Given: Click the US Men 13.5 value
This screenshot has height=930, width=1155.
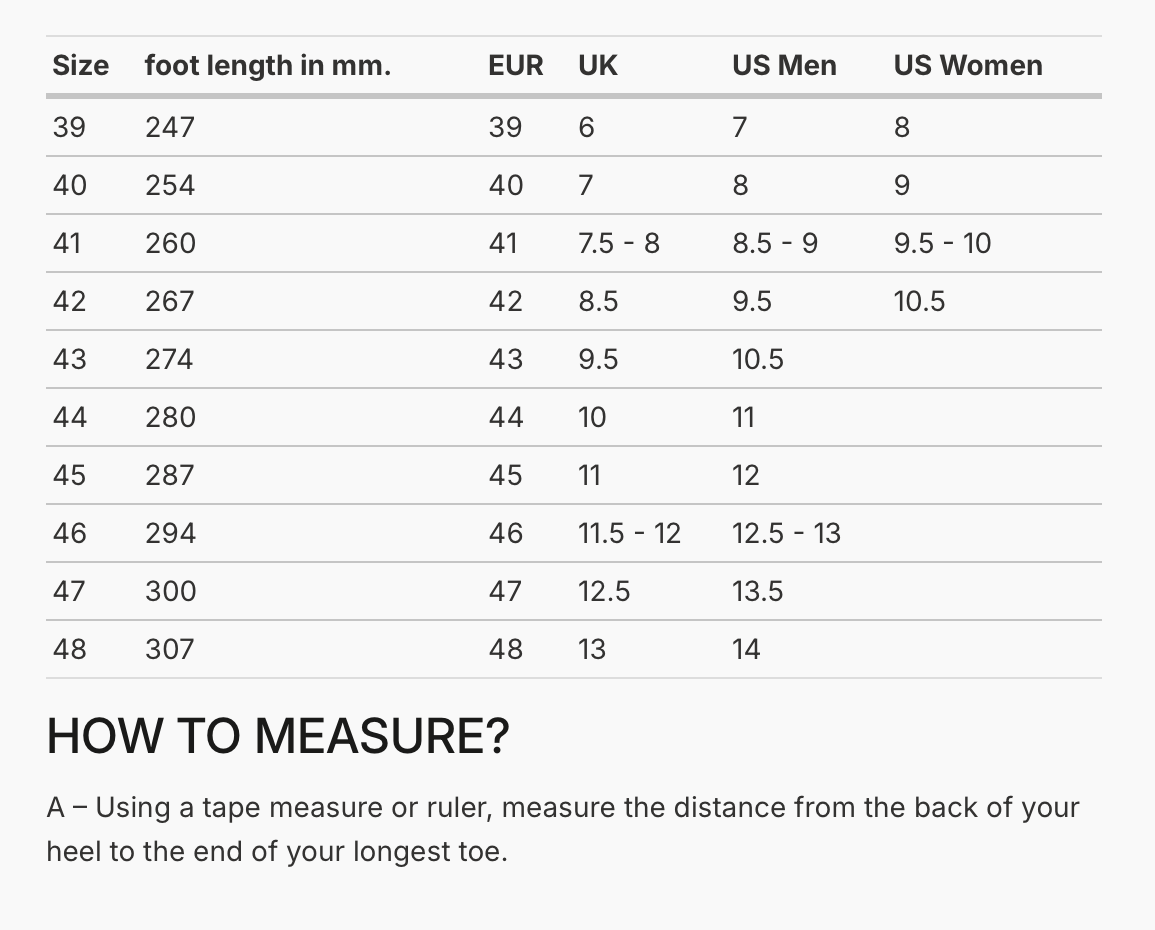Looking at the screenshot, I should coord(757,591).
